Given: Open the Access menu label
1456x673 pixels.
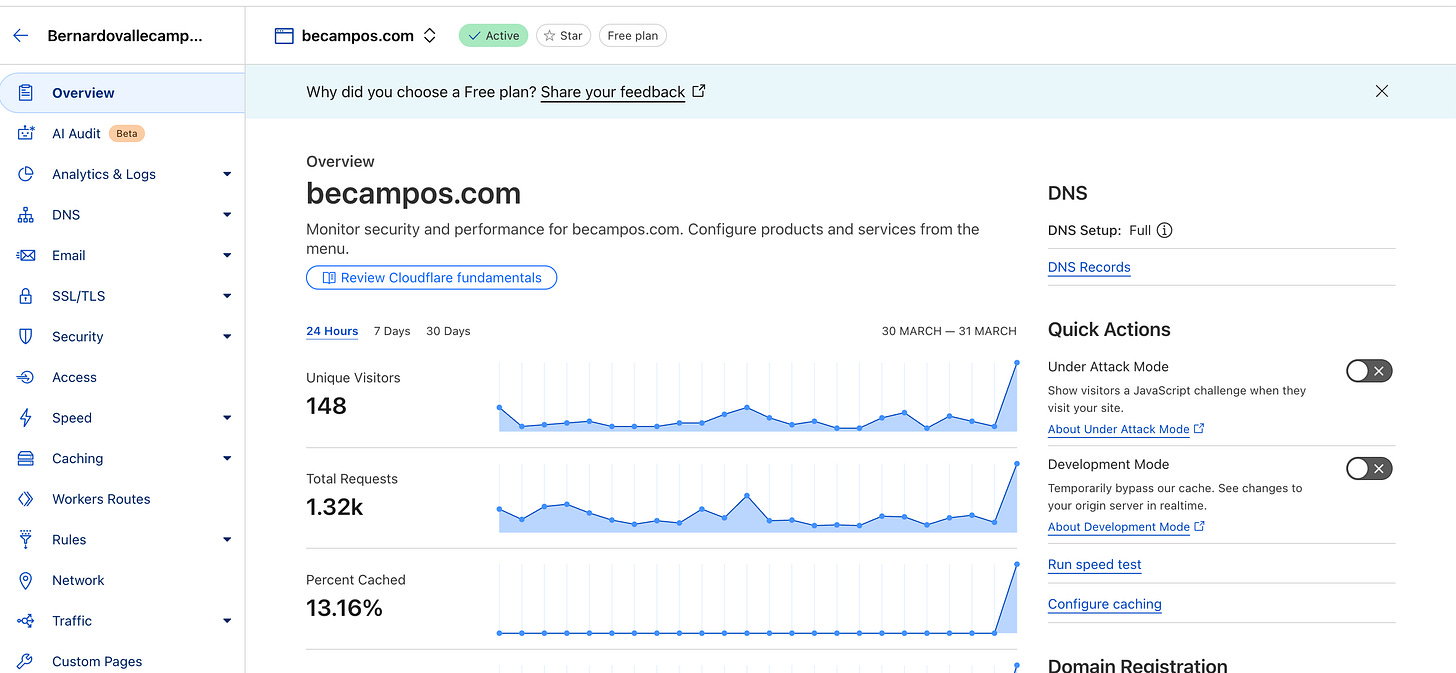Looking at the screenshot, I should (x=74, y=377).
